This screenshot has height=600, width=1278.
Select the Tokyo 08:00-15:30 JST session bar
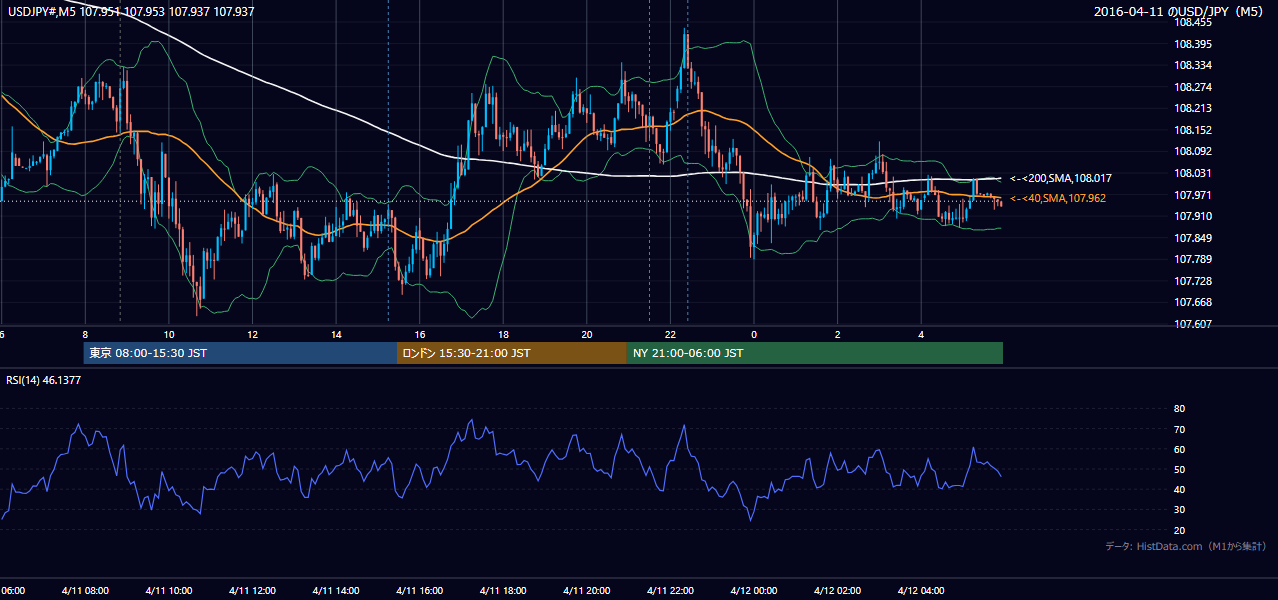240,353
